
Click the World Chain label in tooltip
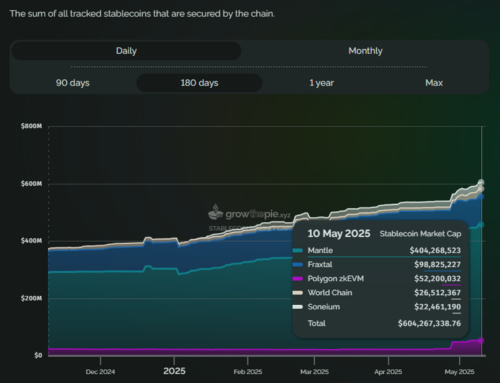click(330, 293)
